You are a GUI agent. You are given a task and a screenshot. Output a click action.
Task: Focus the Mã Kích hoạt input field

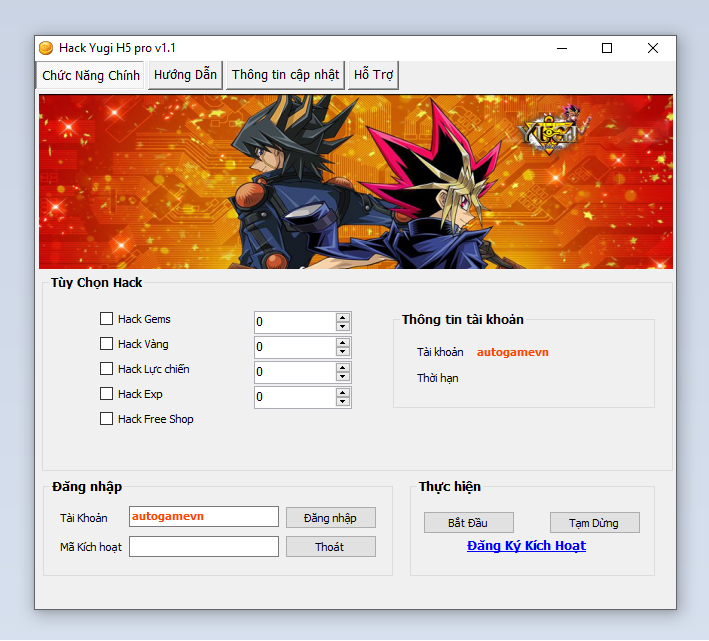[x=204, y=547]
